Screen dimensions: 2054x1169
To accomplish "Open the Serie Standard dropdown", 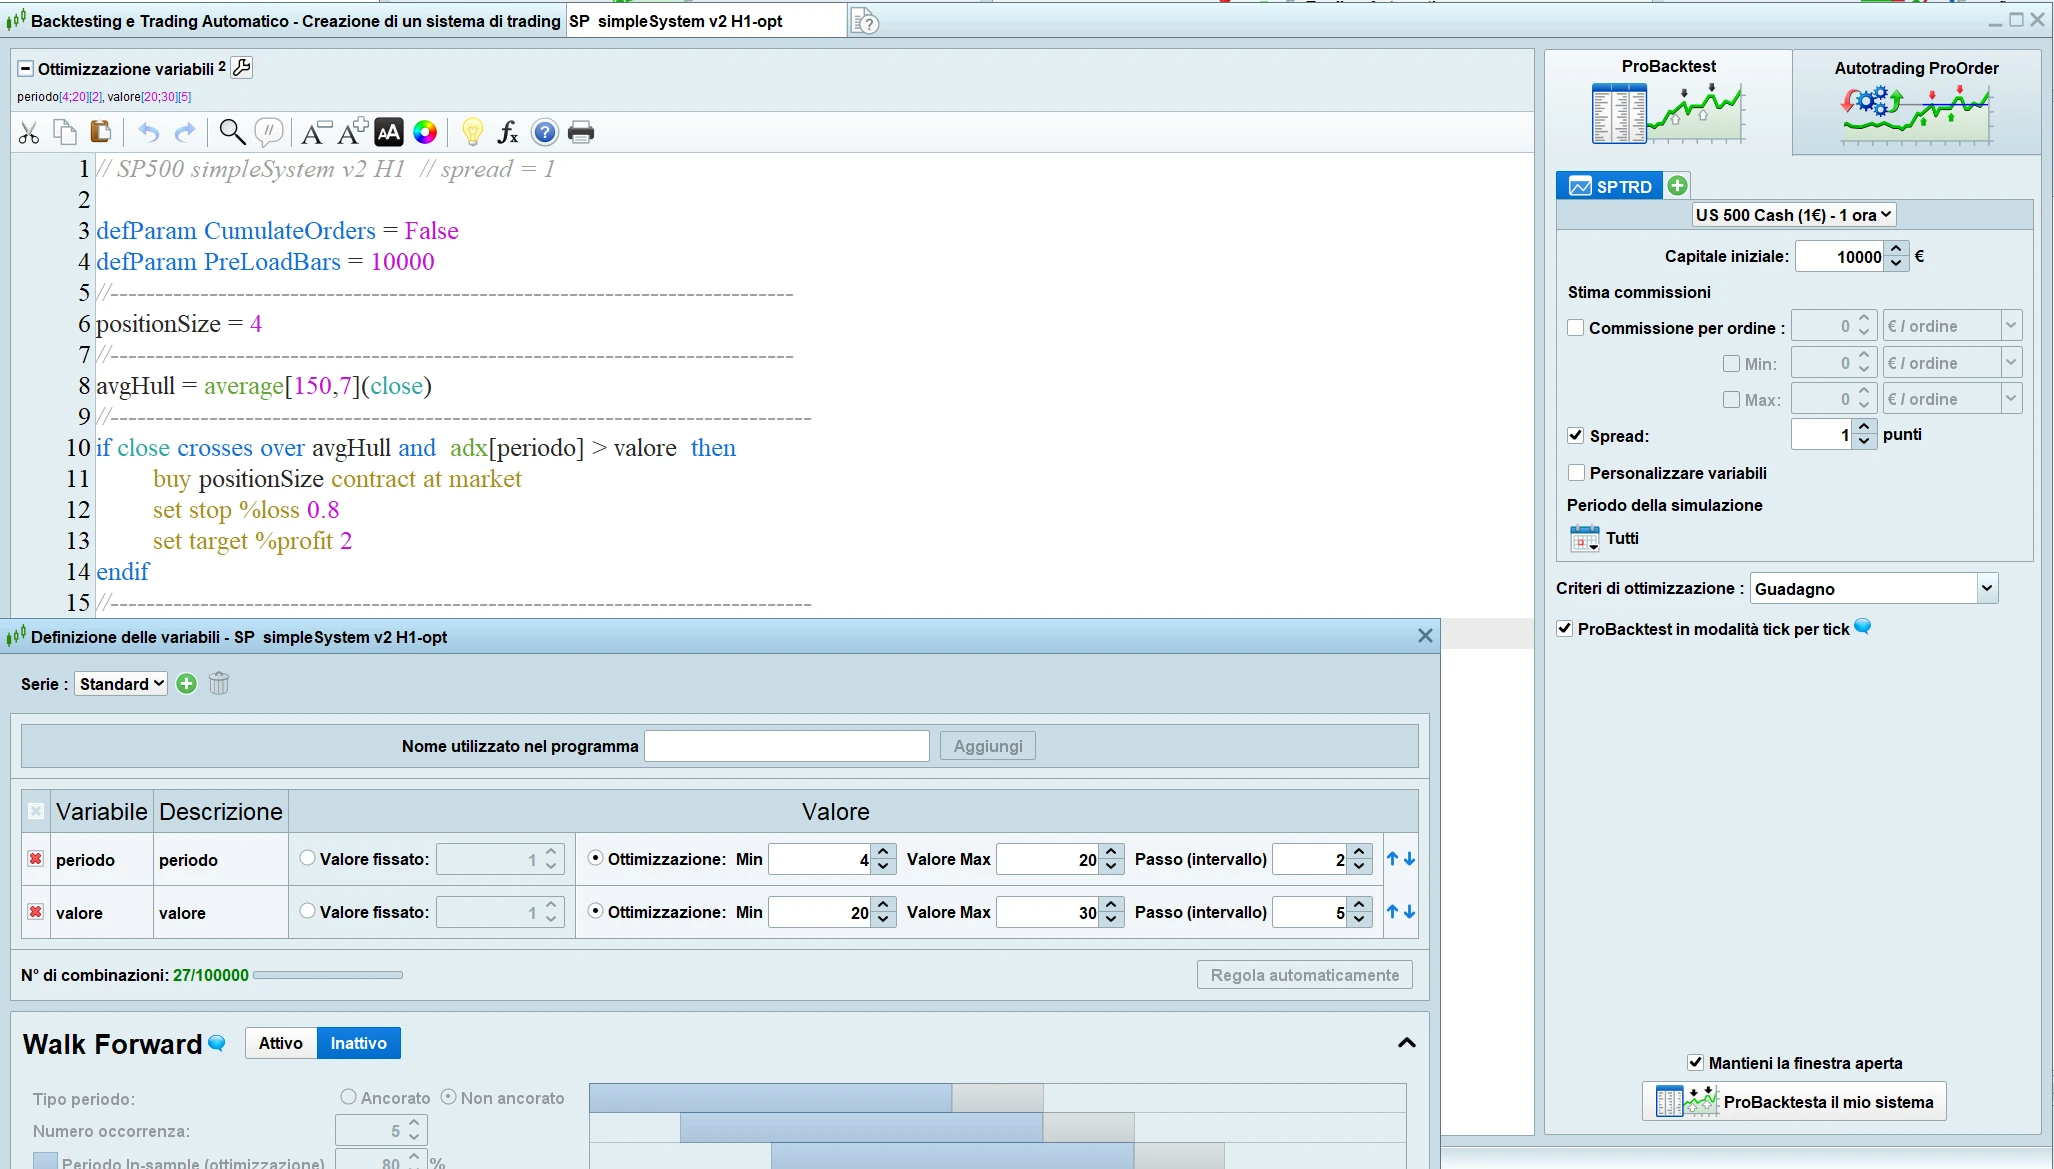I will [x=121, y=684].
